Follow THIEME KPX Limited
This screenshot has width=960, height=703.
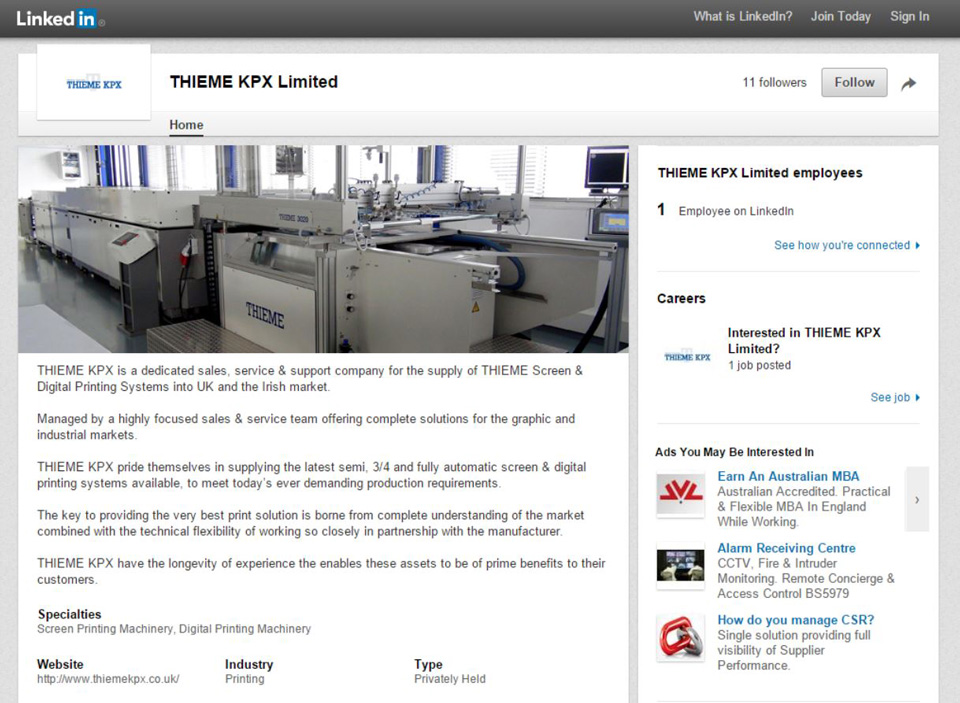coord(854,82)
